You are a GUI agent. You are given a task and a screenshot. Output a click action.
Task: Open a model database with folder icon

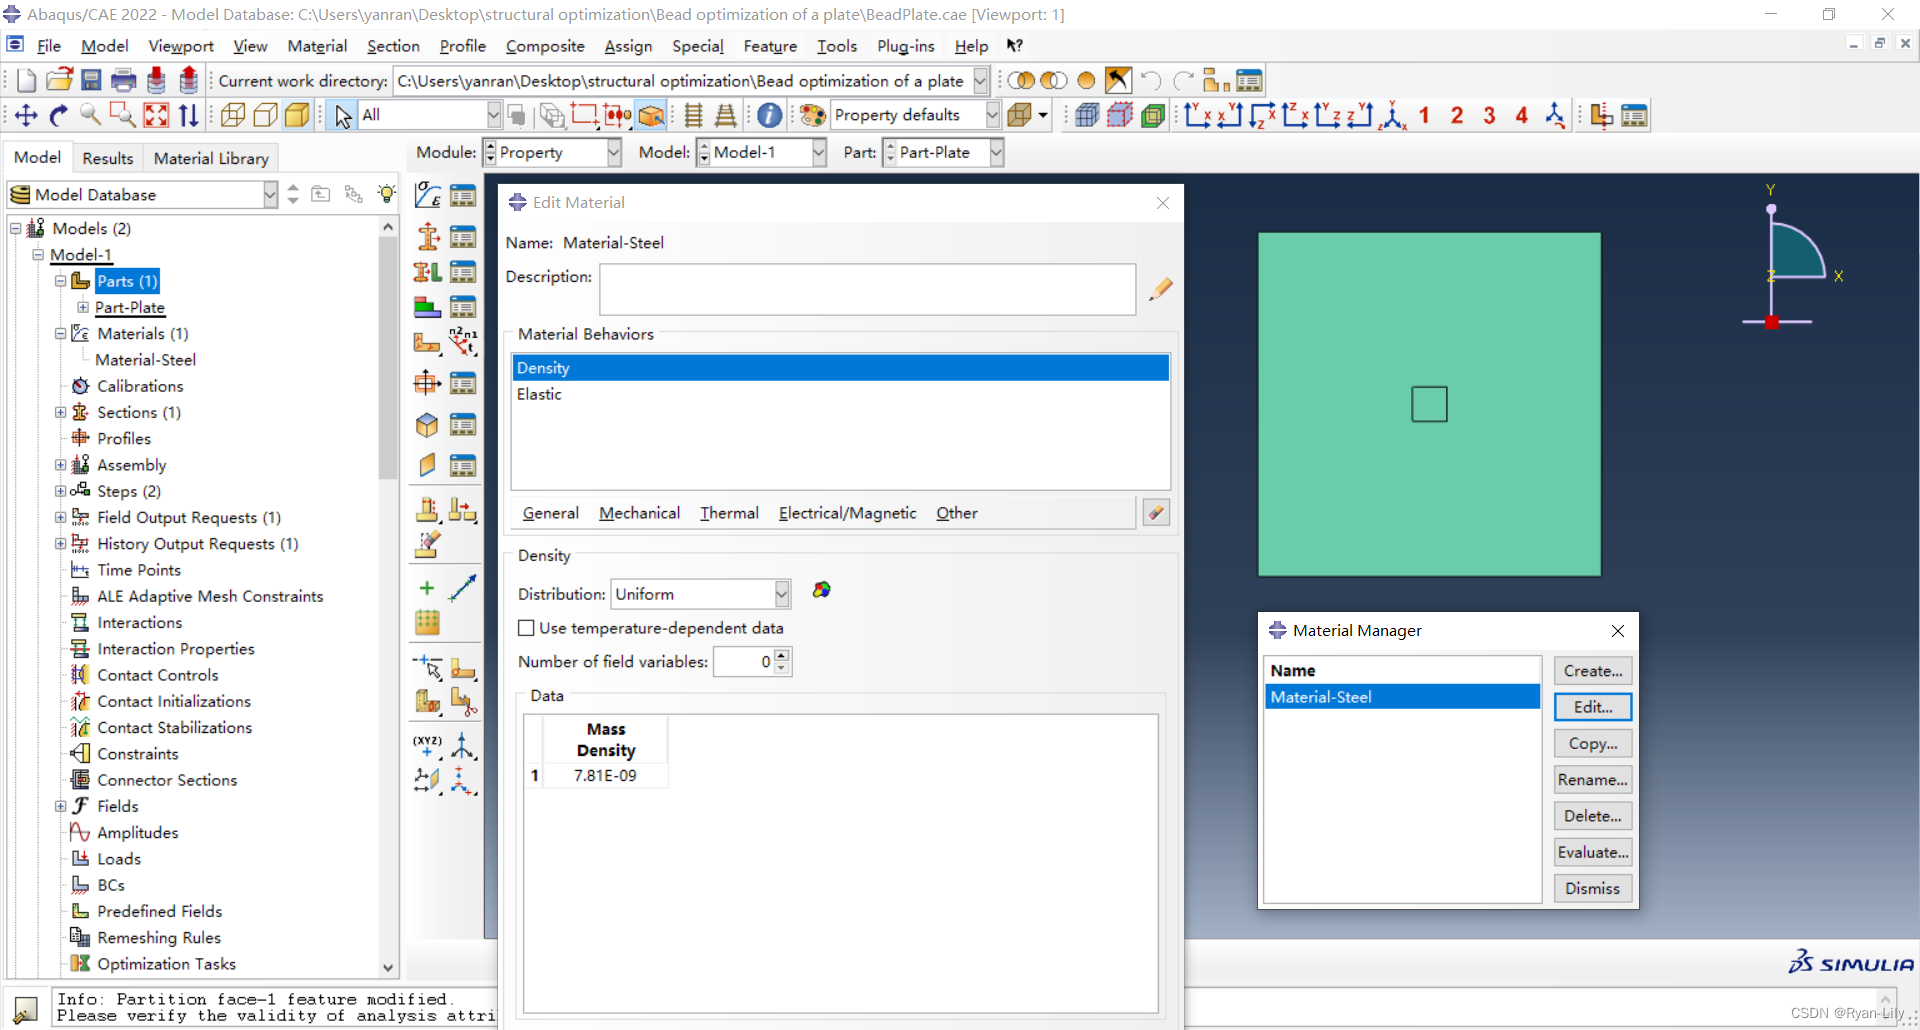pyautogui.click(x=60, y=81)
